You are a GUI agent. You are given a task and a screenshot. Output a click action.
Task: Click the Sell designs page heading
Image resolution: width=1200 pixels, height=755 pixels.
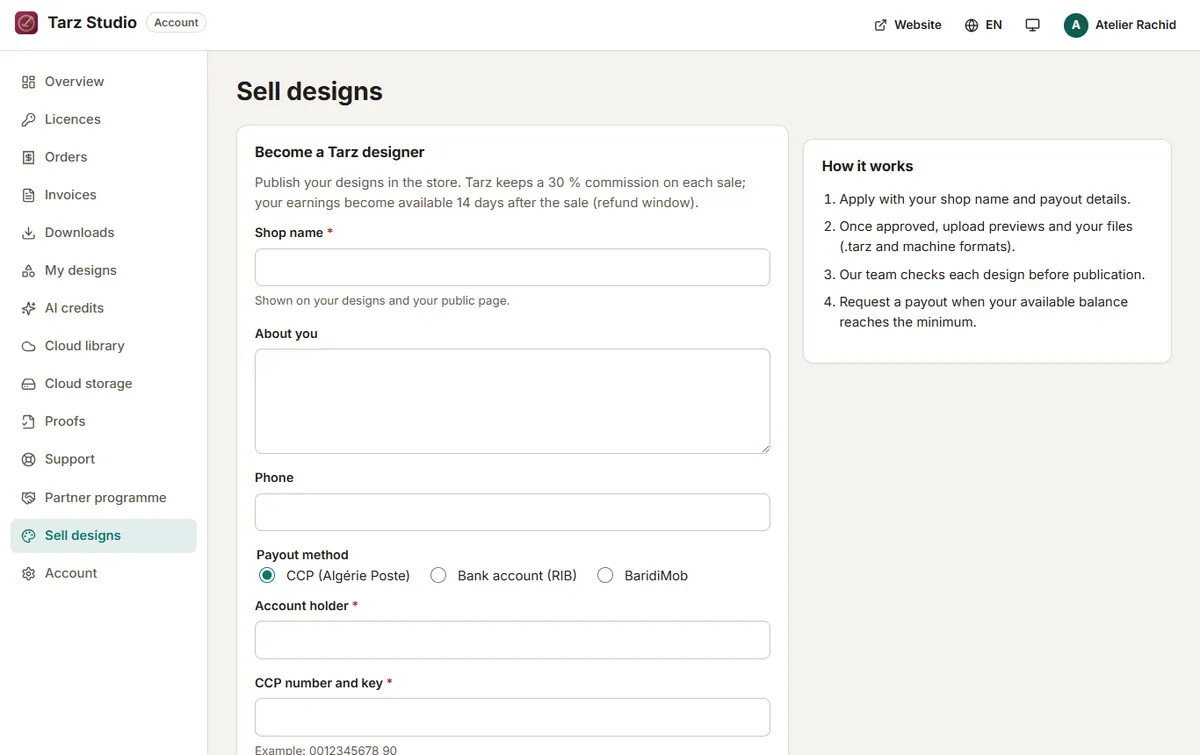pos(310,91)
